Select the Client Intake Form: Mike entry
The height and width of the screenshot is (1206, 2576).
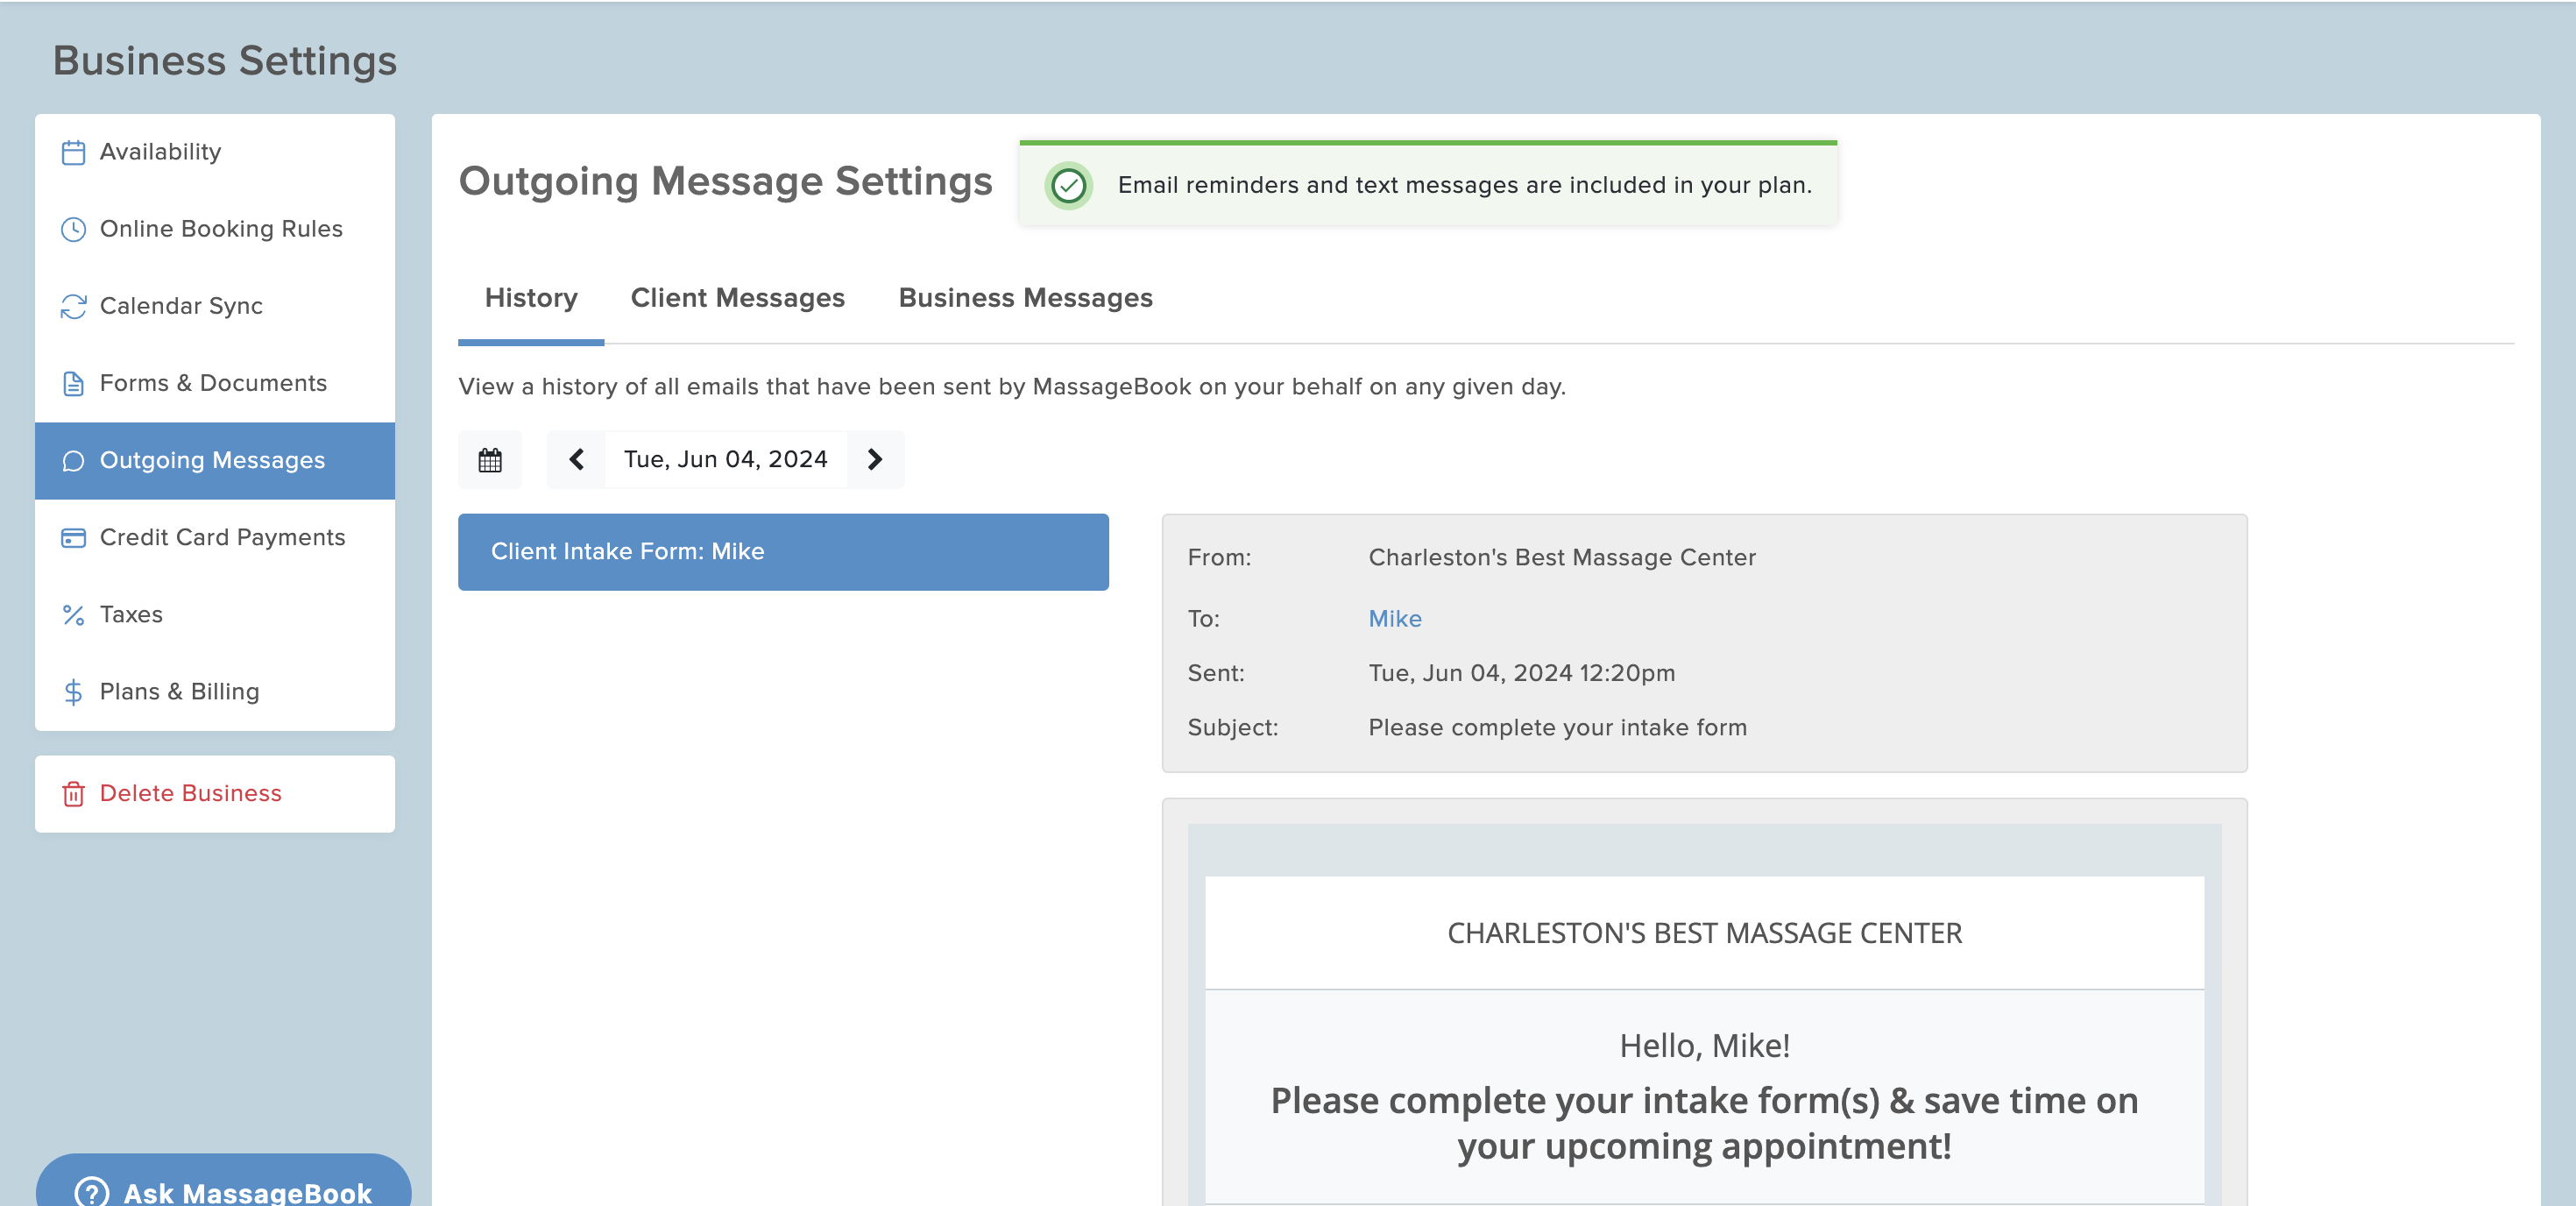783,552
